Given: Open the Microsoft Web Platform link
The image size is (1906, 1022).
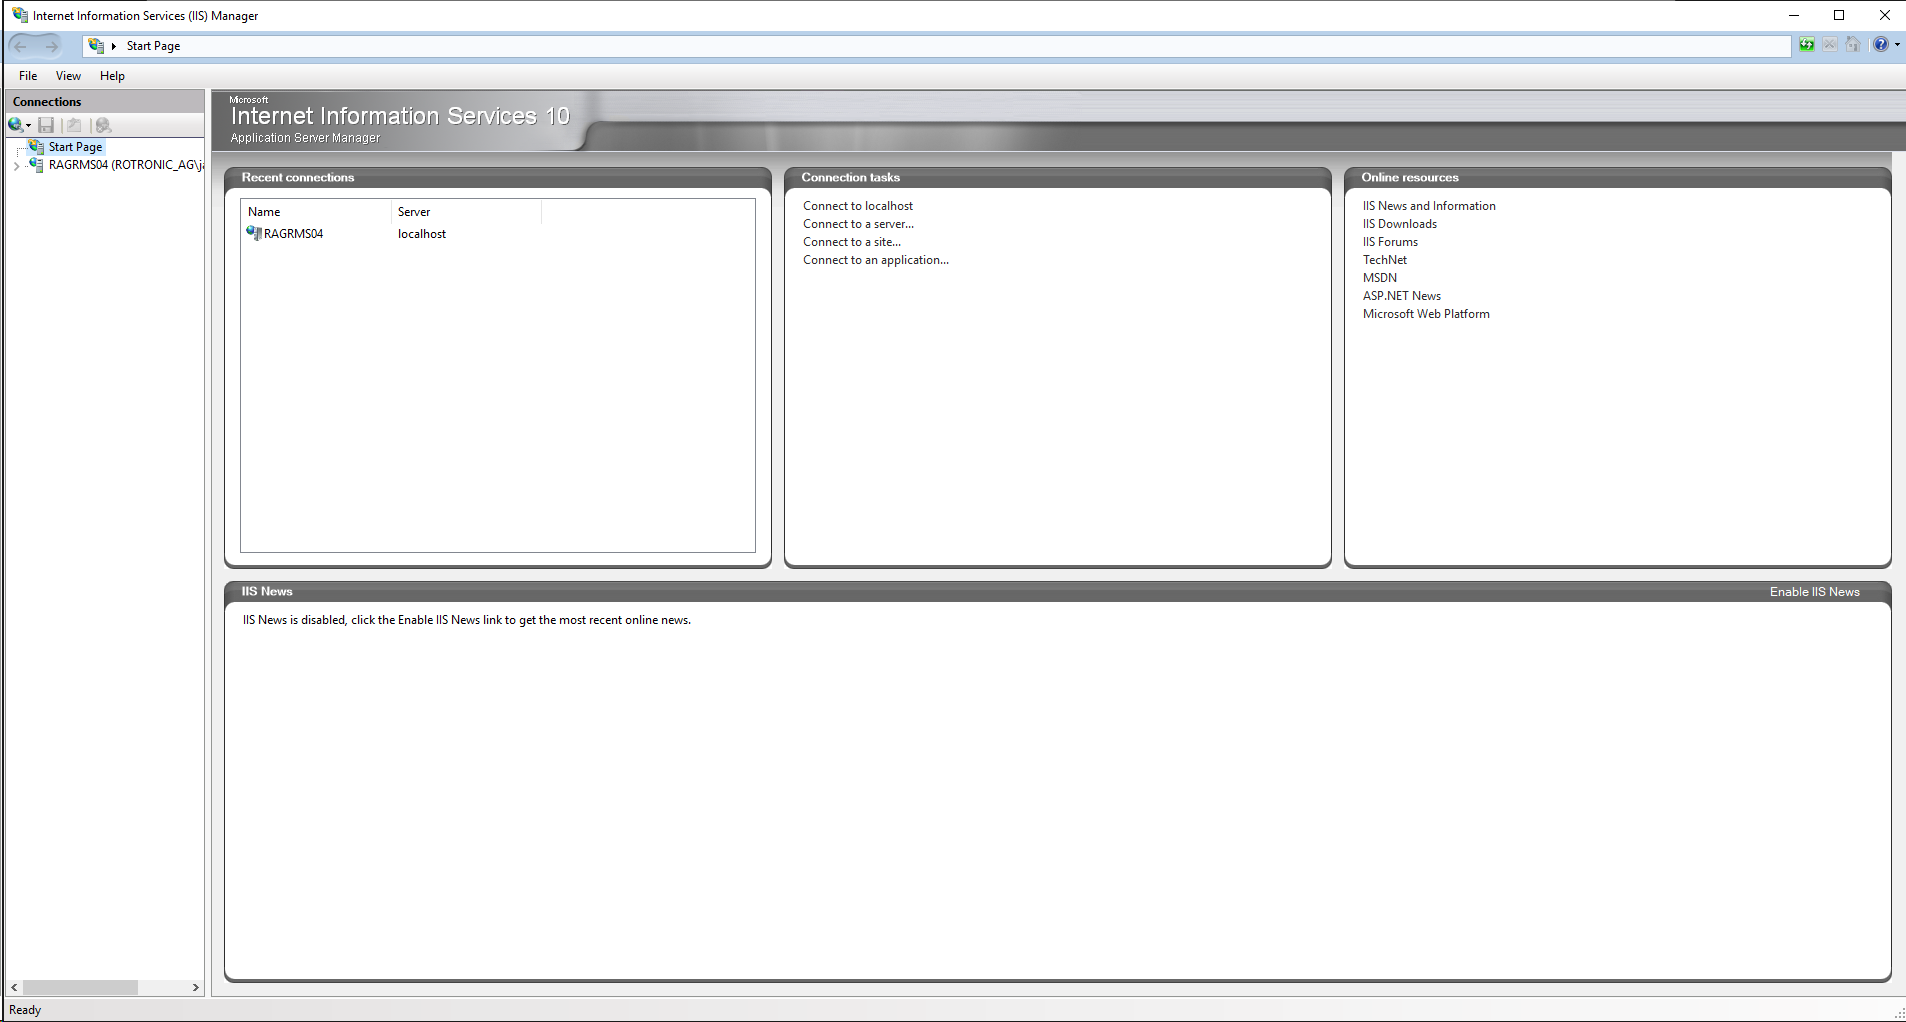Looking at the screenshot, I should pyautogui.click(x=1426, y=314).
